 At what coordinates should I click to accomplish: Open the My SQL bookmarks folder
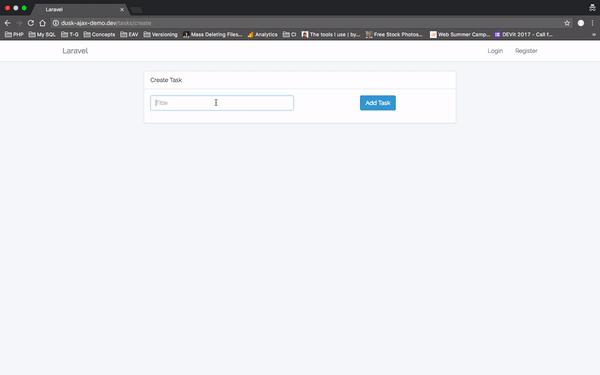click(x=42, y=34)
